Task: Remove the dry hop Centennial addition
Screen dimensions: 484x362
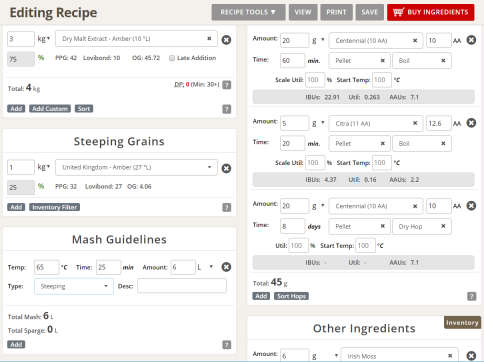Action: click(471, 206)
